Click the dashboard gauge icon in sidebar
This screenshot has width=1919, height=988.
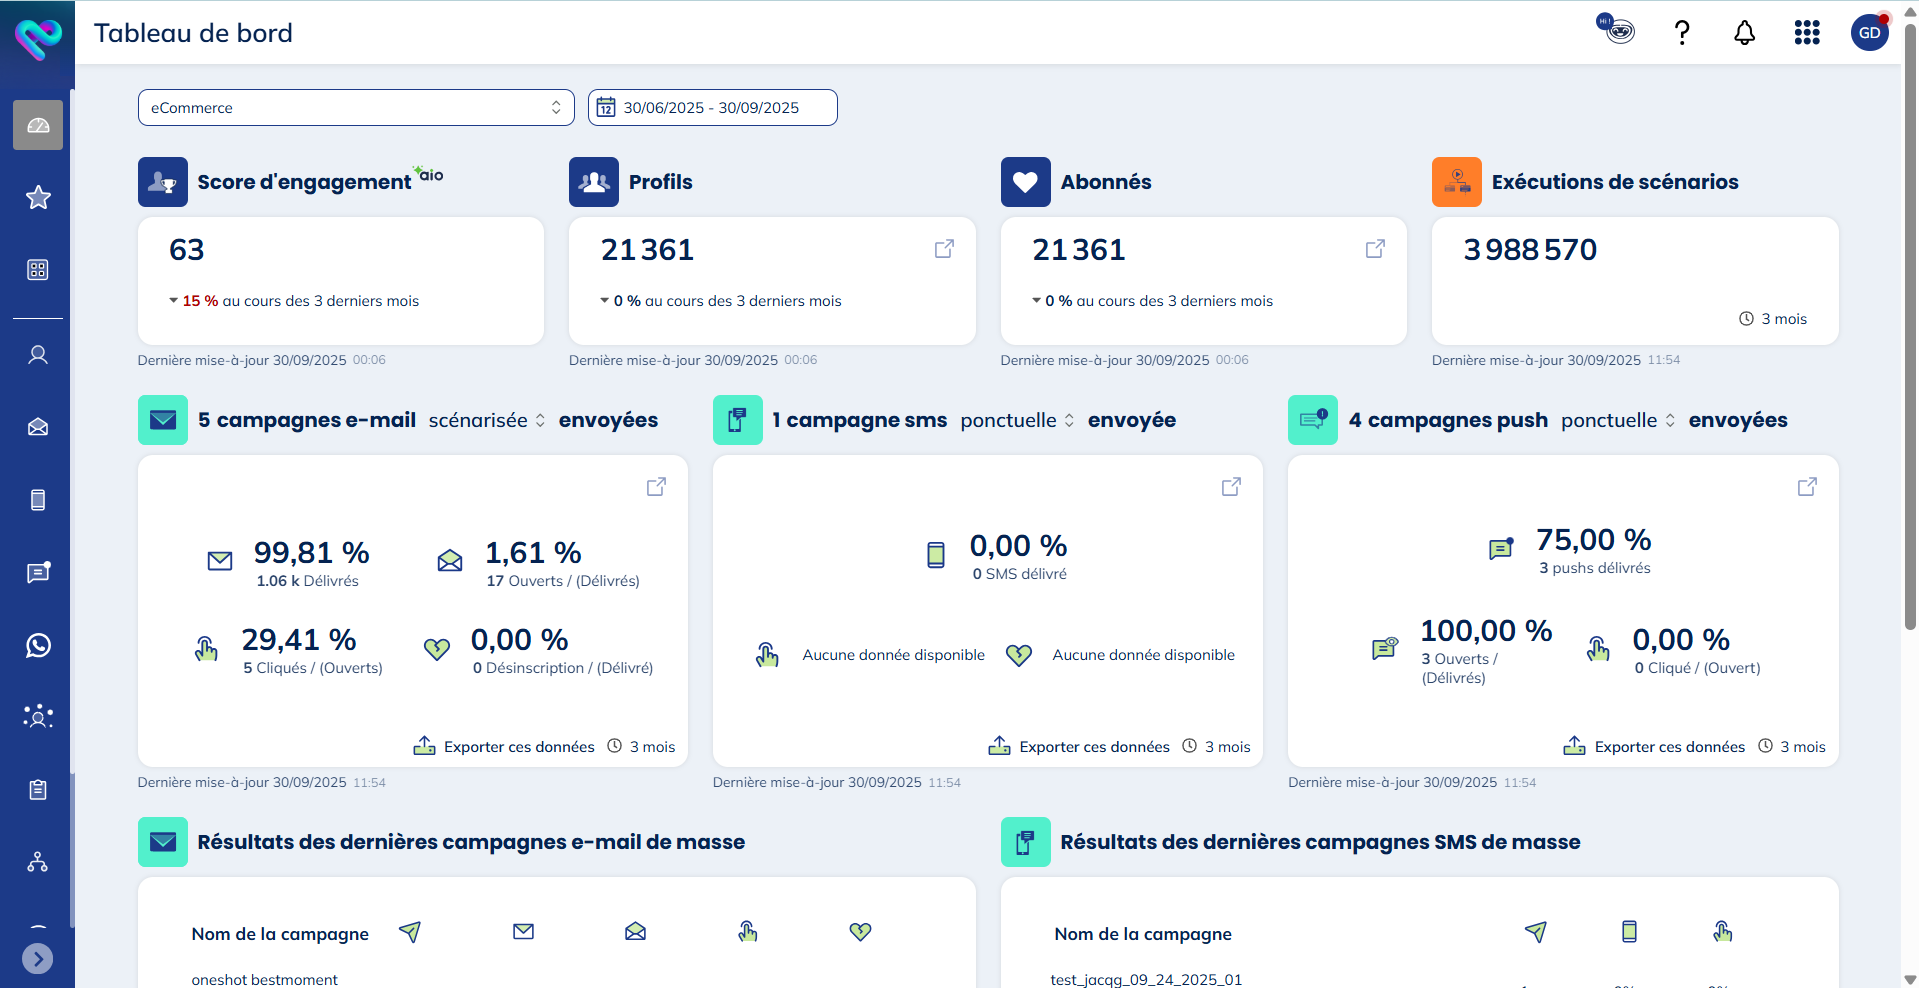click(x=38, y=125)
